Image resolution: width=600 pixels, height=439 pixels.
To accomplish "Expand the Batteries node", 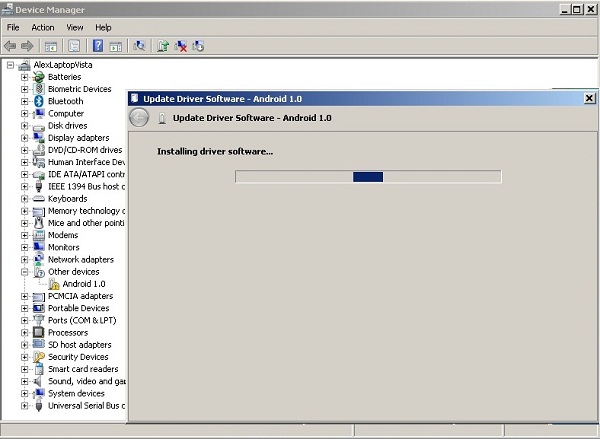I will click(x=25, y=77).
